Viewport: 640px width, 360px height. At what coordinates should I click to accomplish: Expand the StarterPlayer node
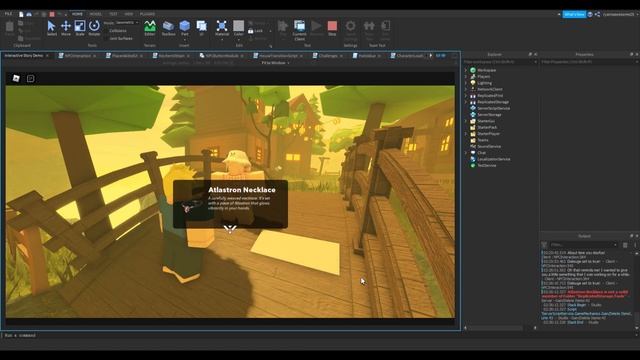click(466, 134)
